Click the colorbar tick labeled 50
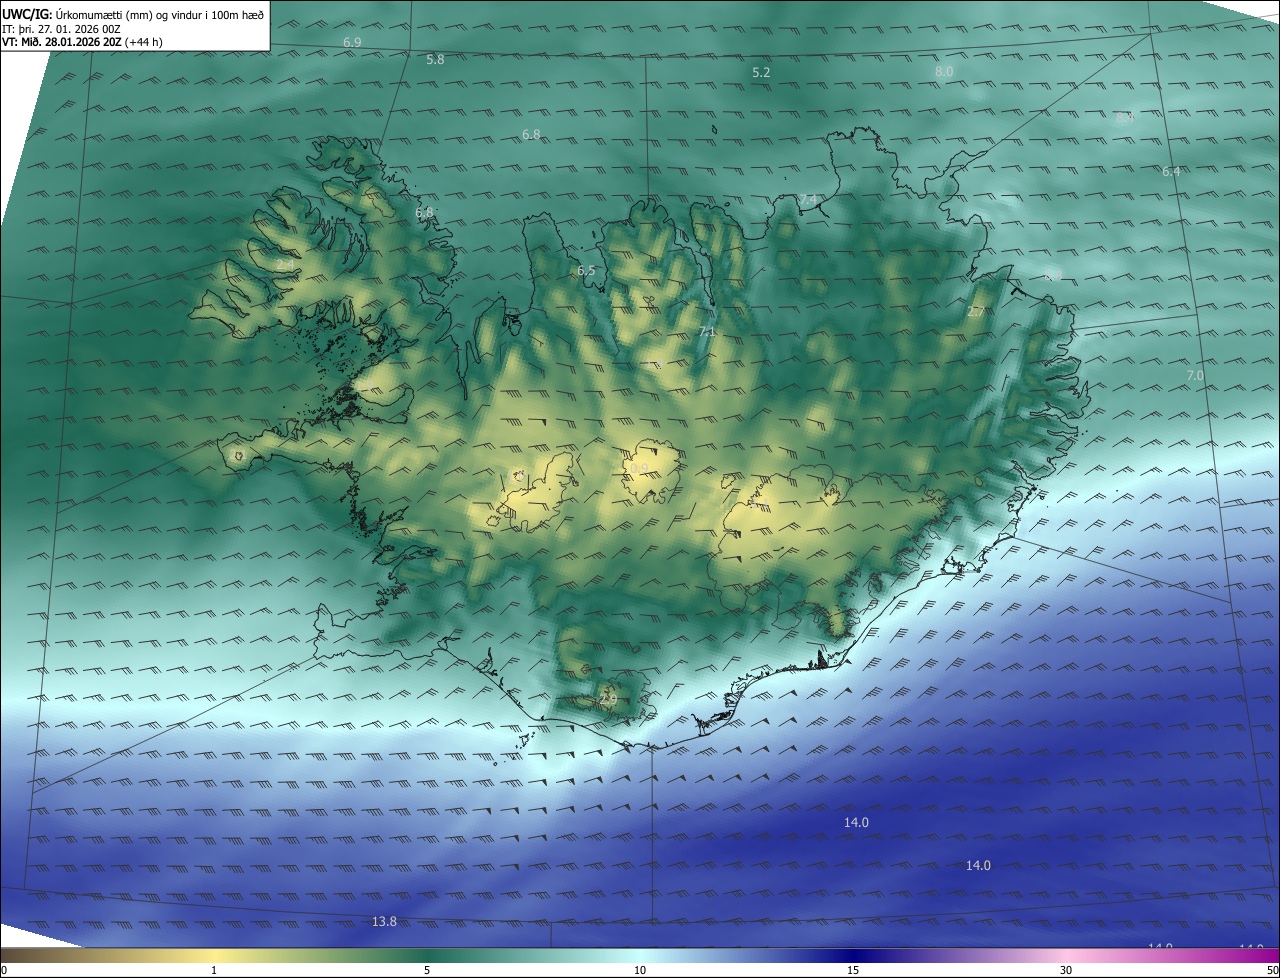1280x978 pixels. [1273, 970]
